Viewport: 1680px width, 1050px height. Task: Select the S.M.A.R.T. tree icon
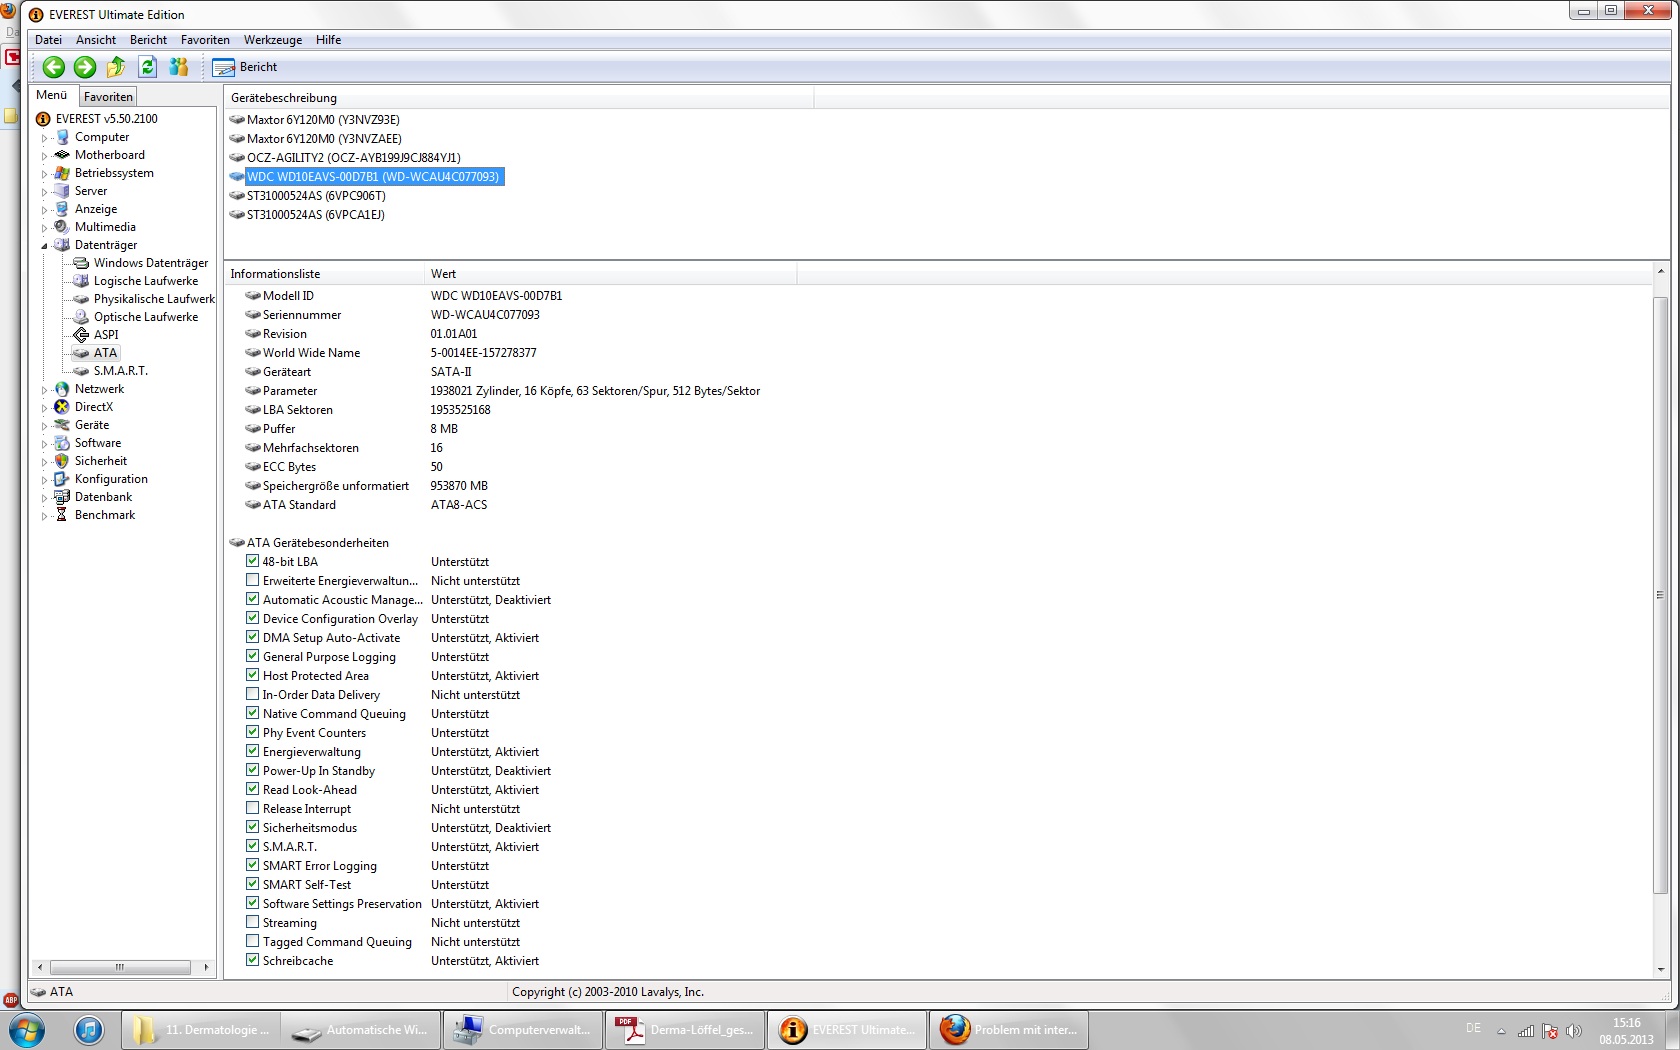click(81, 371)
